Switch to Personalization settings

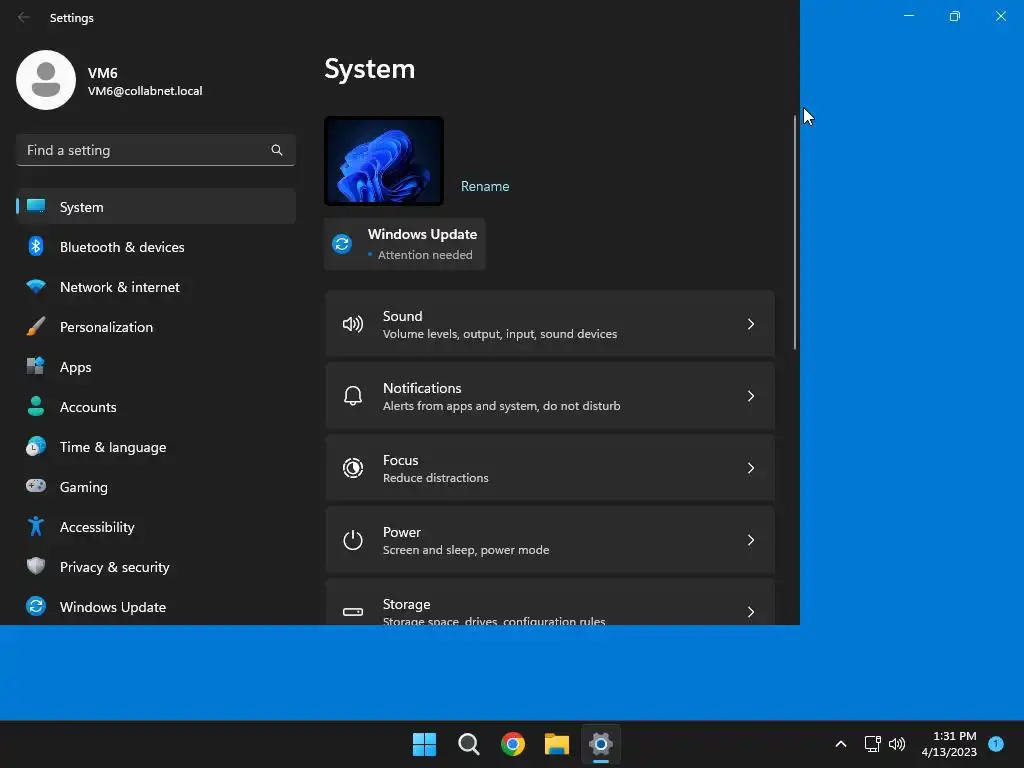(156, 327)
